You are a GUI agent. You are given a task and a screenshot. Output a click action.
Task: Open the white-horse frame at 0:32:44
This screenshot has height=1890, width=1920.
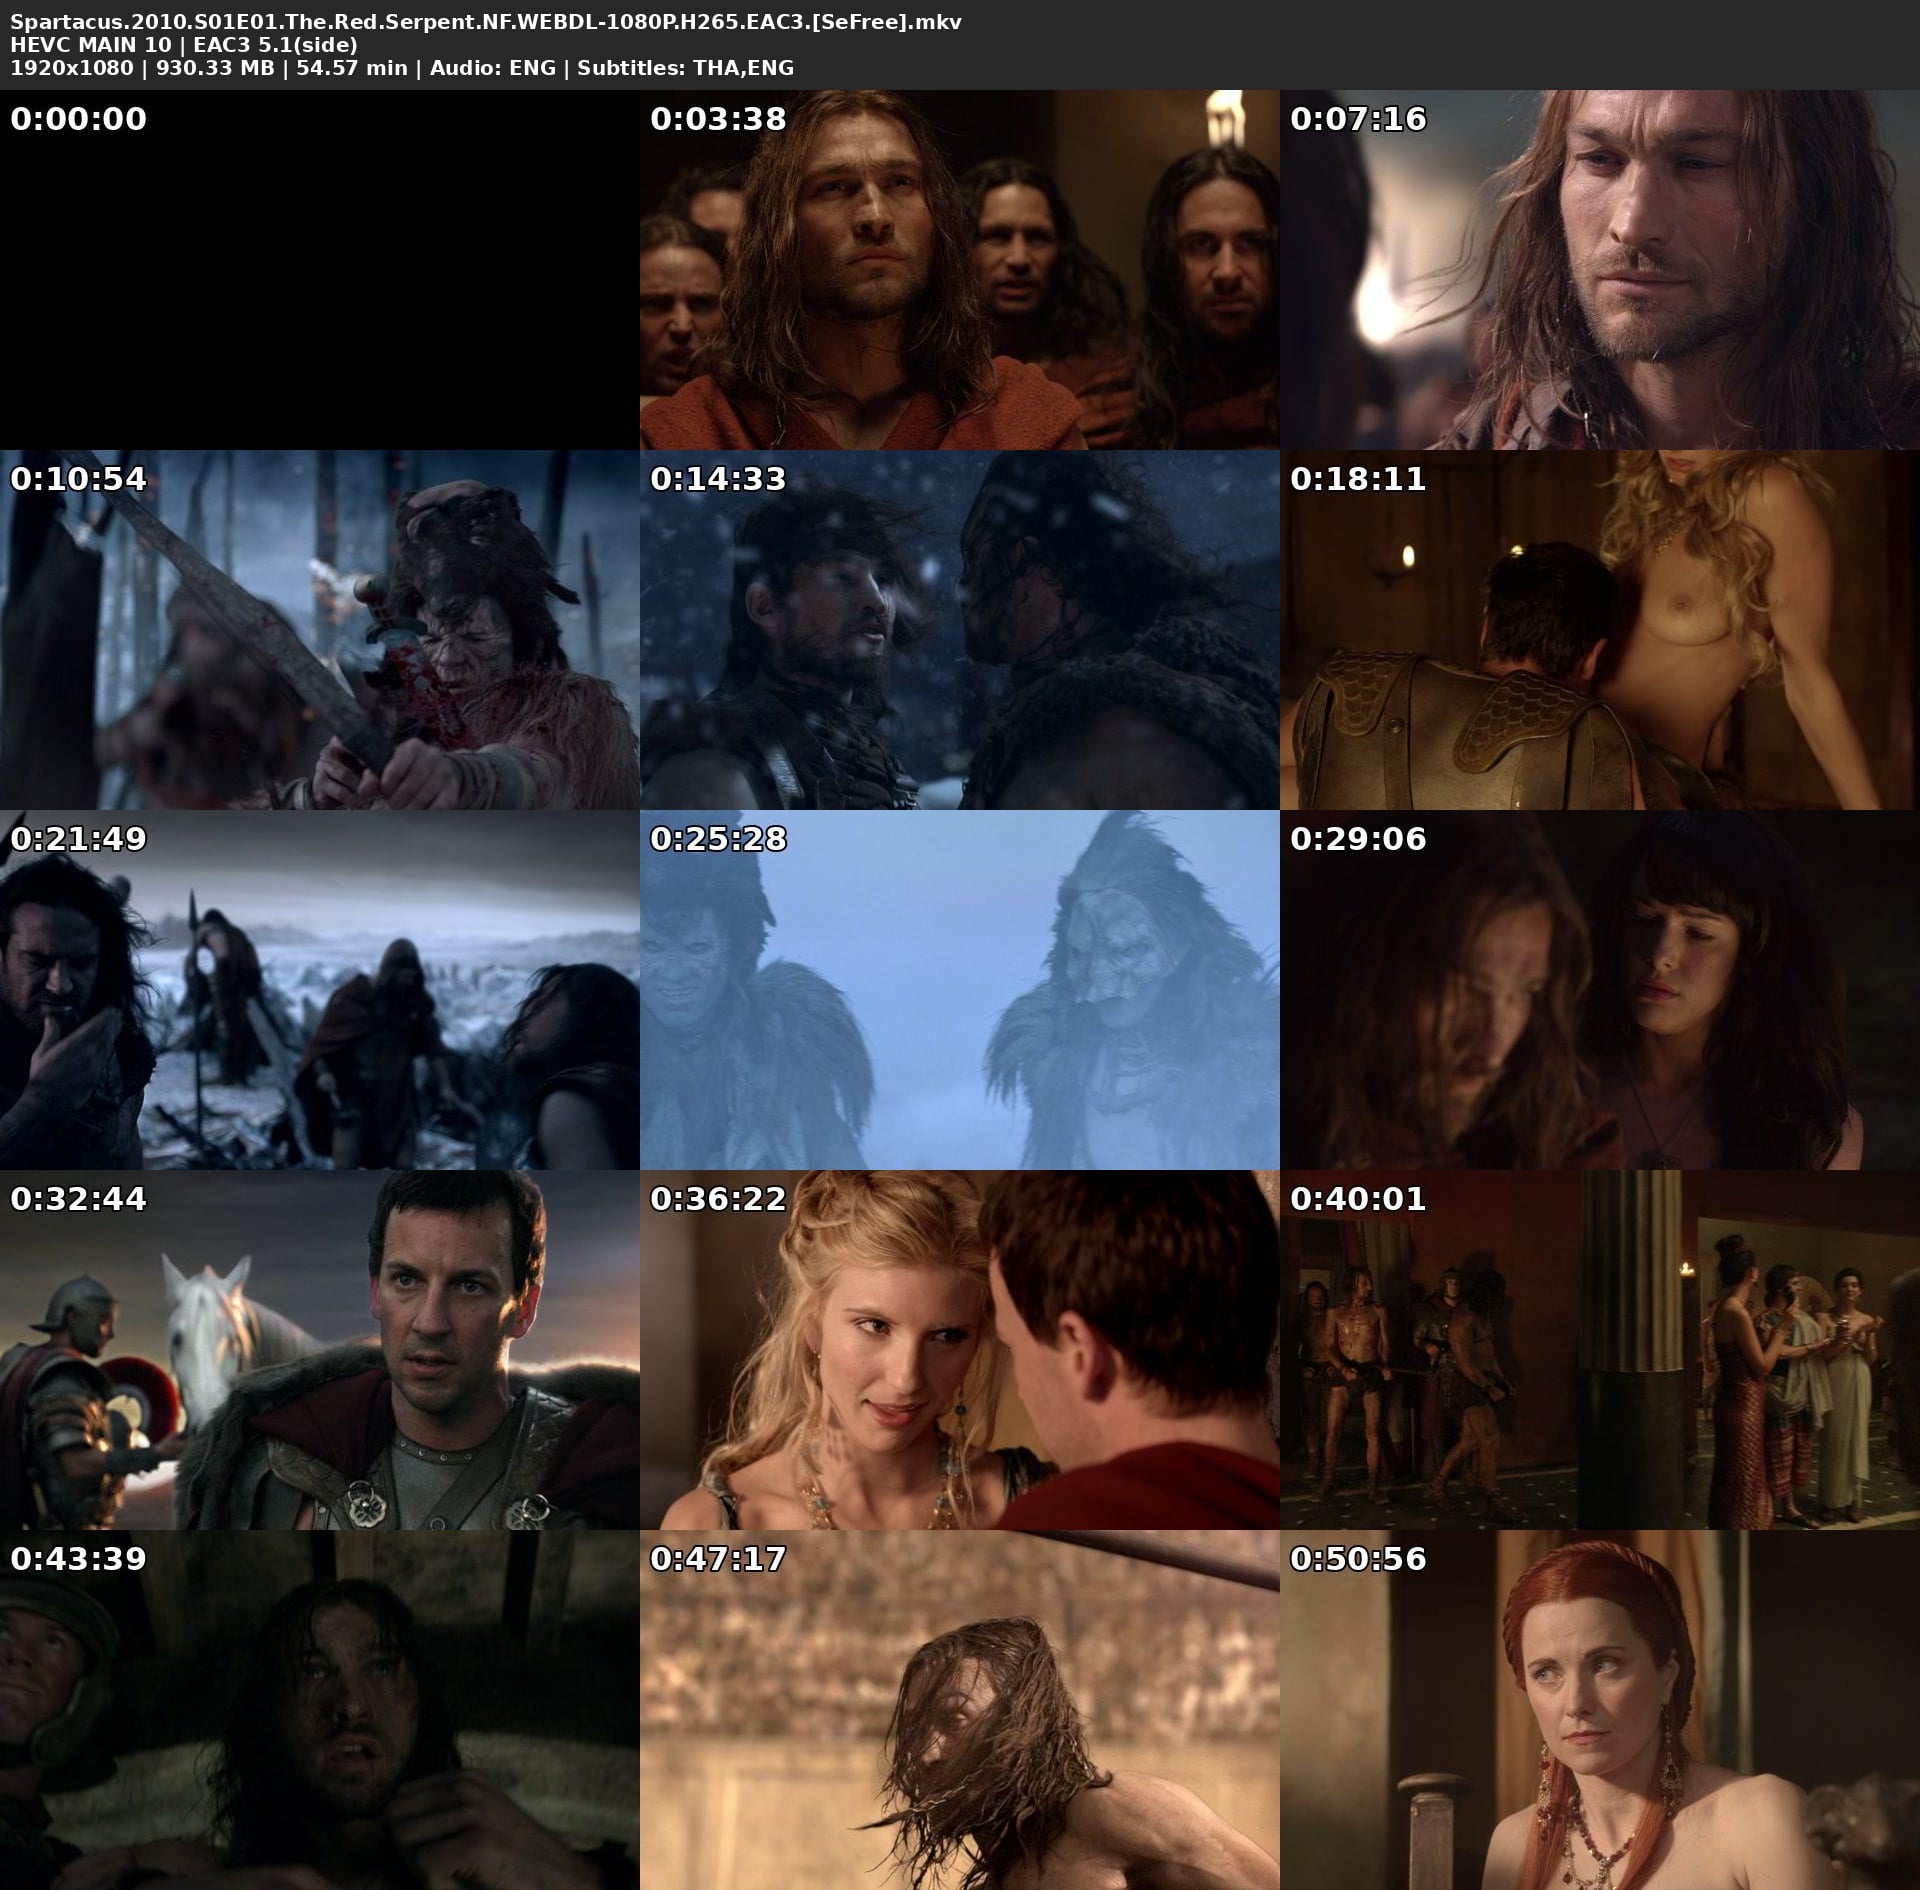(319, 1350)
